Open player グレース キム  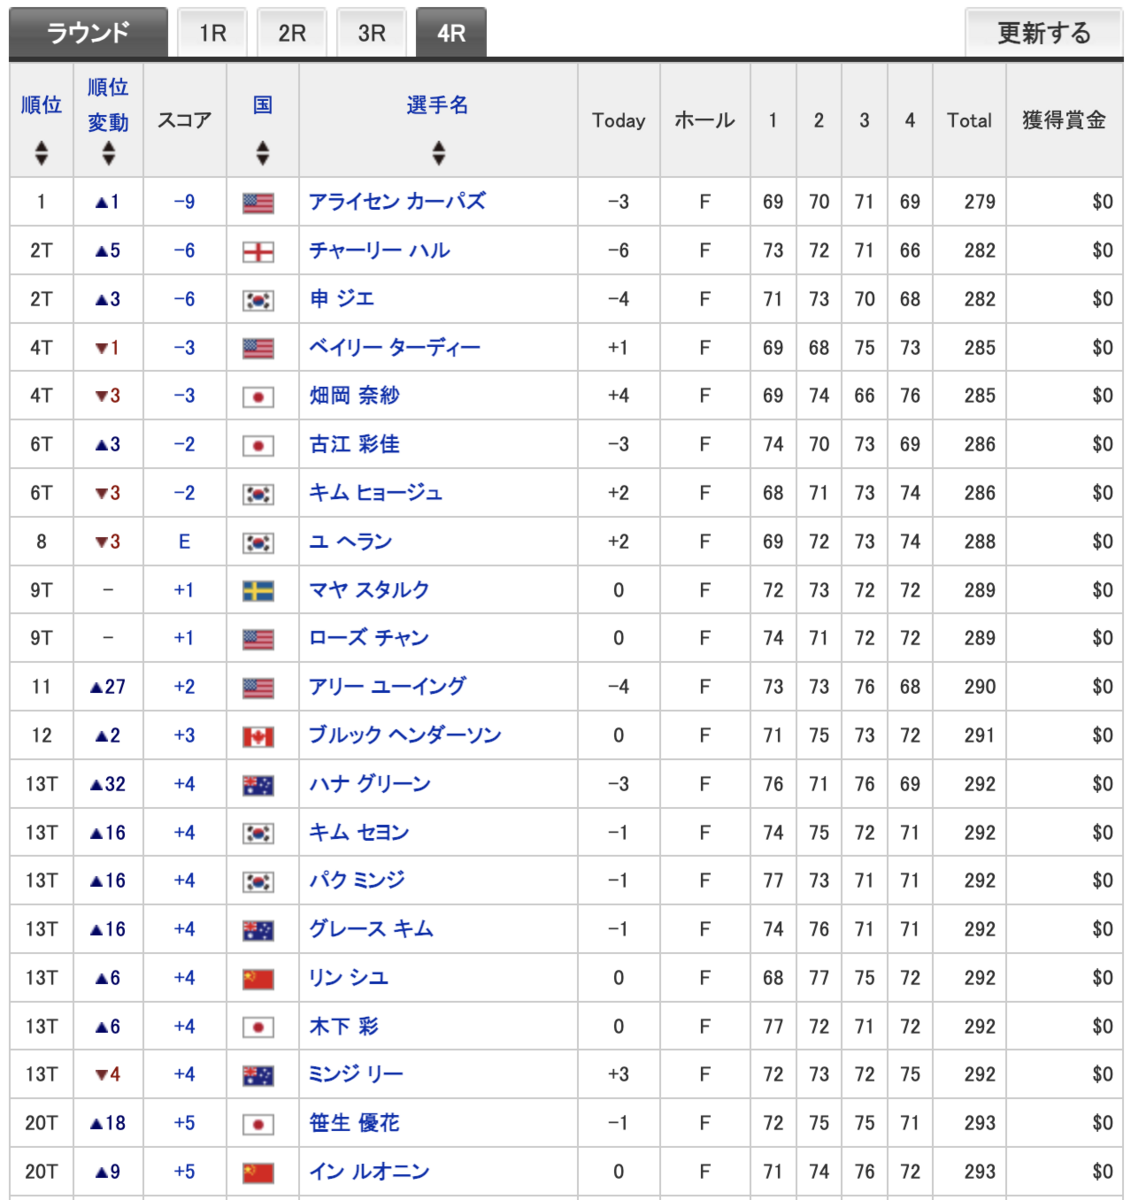pyautogui.click(x=371, y=929)
